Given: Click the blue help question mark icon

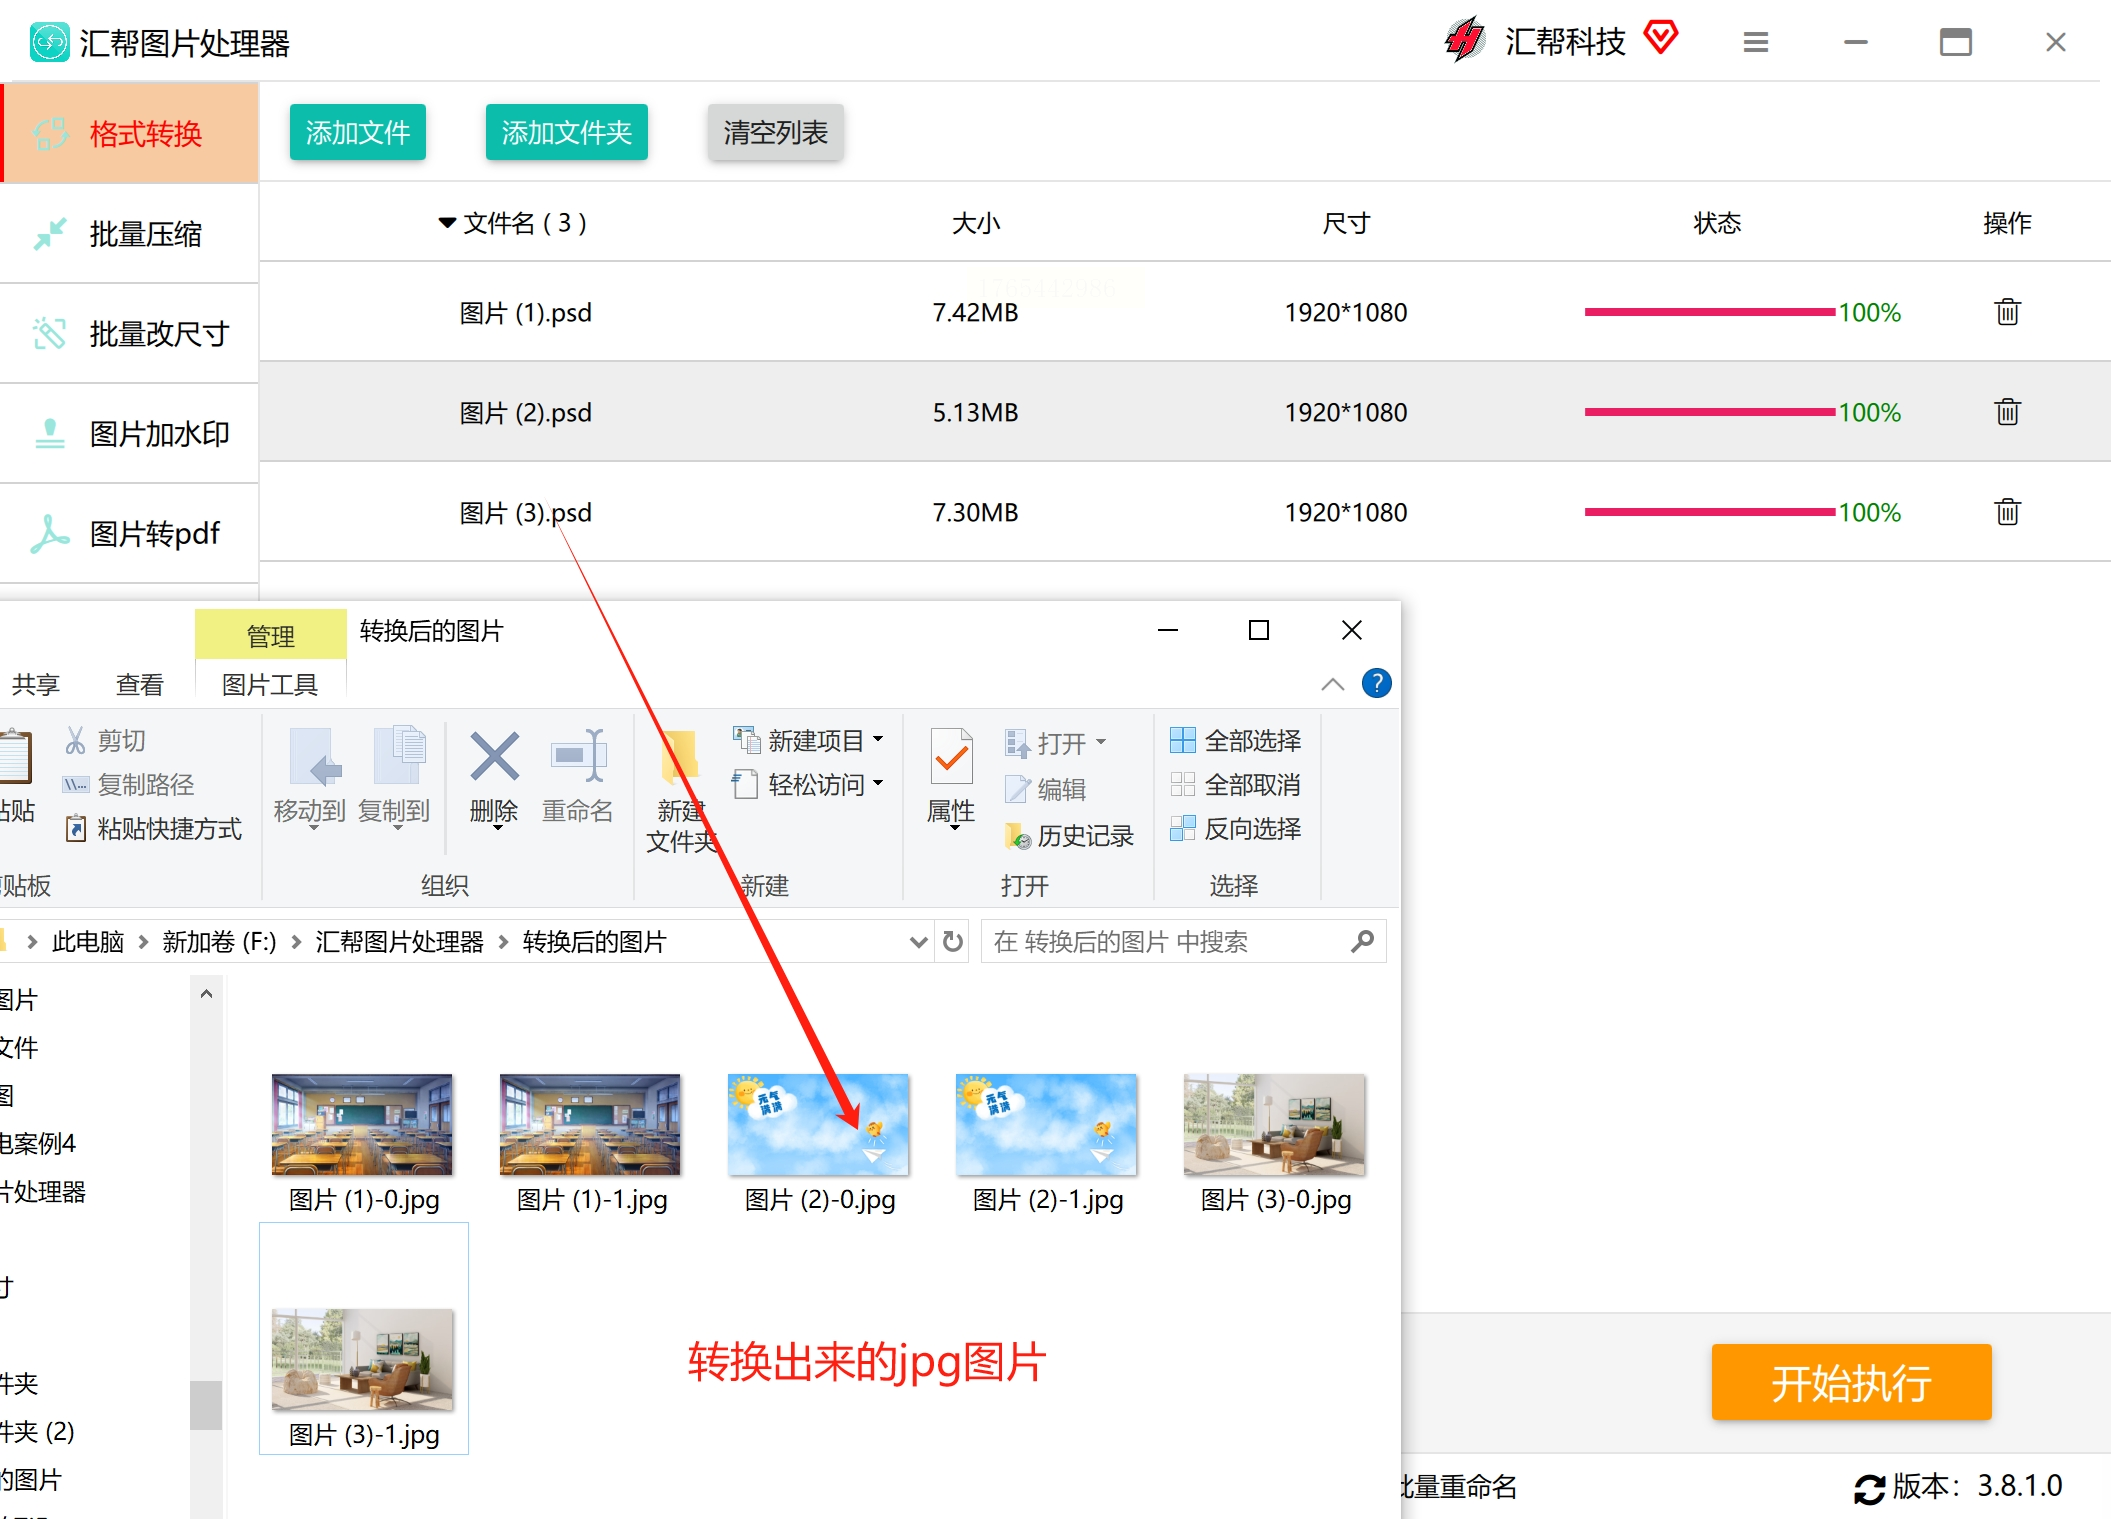Looking at the screenshot, I should (1376, 684).
